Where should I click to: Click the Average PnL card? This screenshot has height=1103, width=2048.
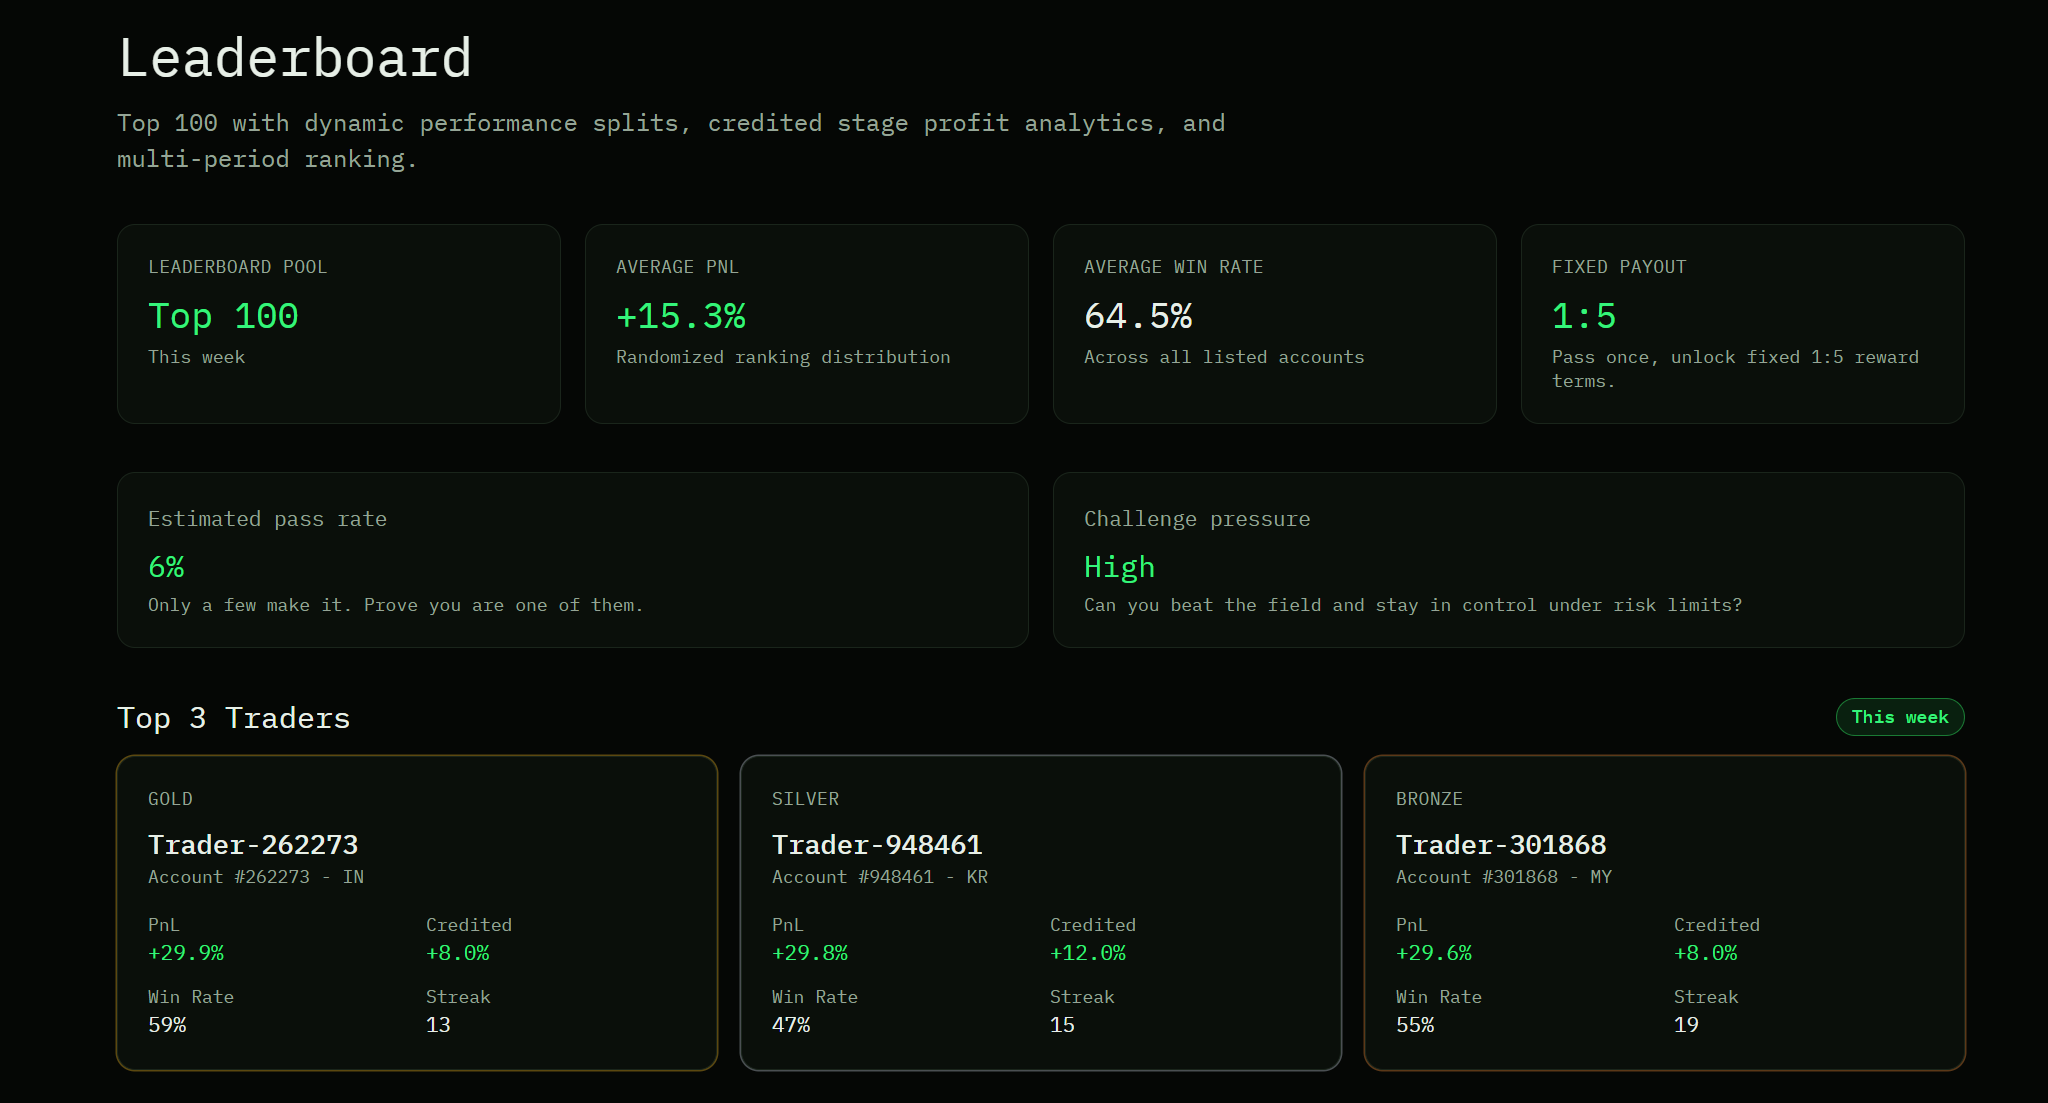[806, 323]
